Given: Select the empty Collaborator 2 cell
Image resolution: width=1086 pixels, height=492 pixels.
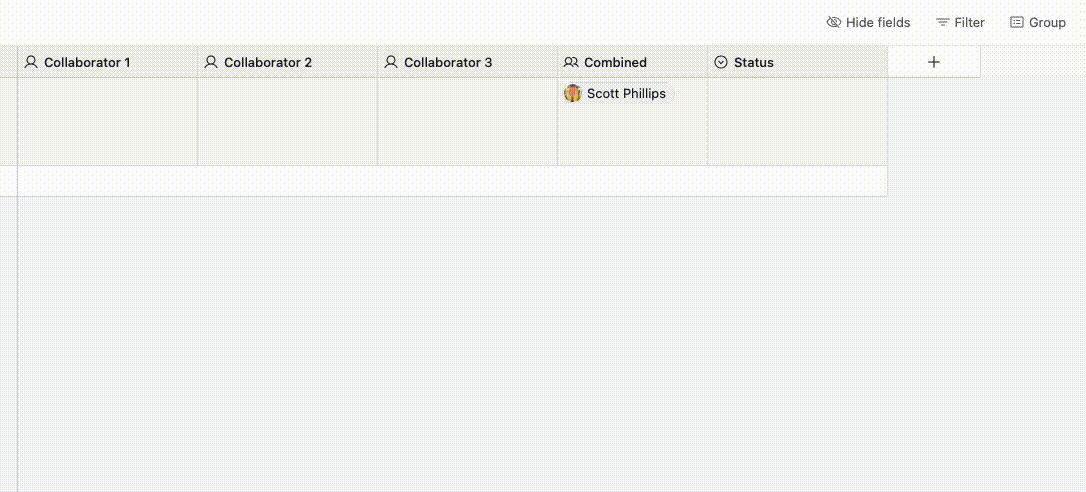Looking at the screenshot, I should point(287,121).
